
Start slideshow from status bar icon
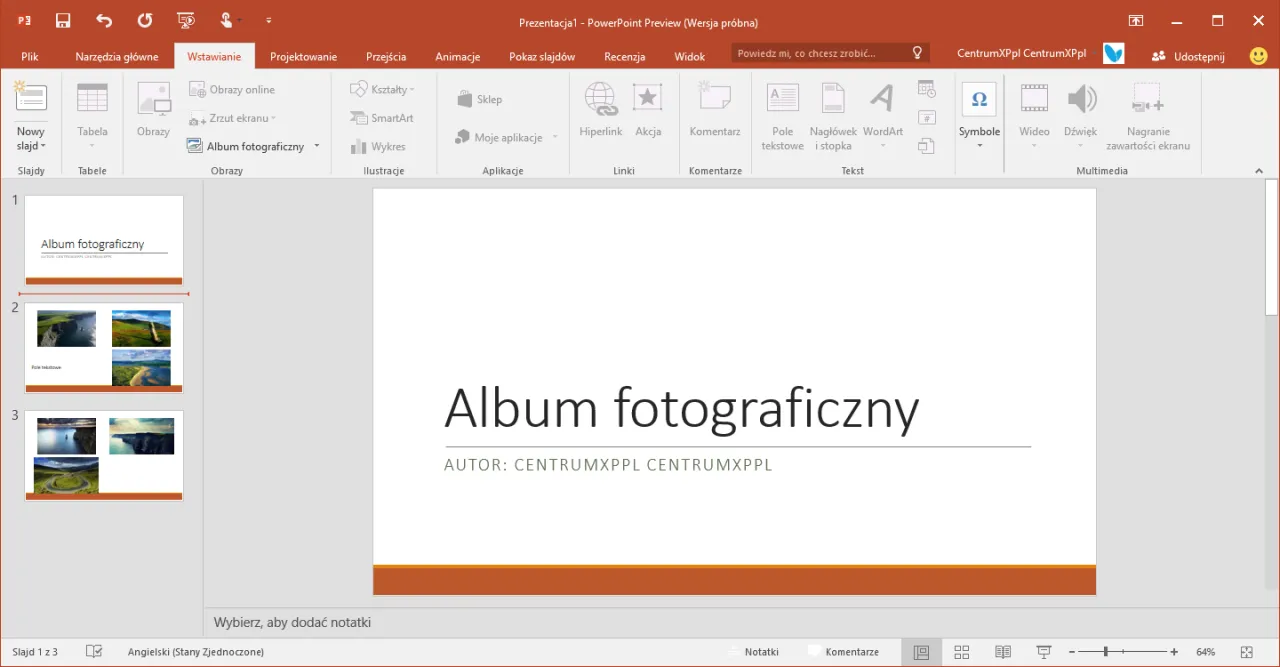click(x=1044, y=652)
